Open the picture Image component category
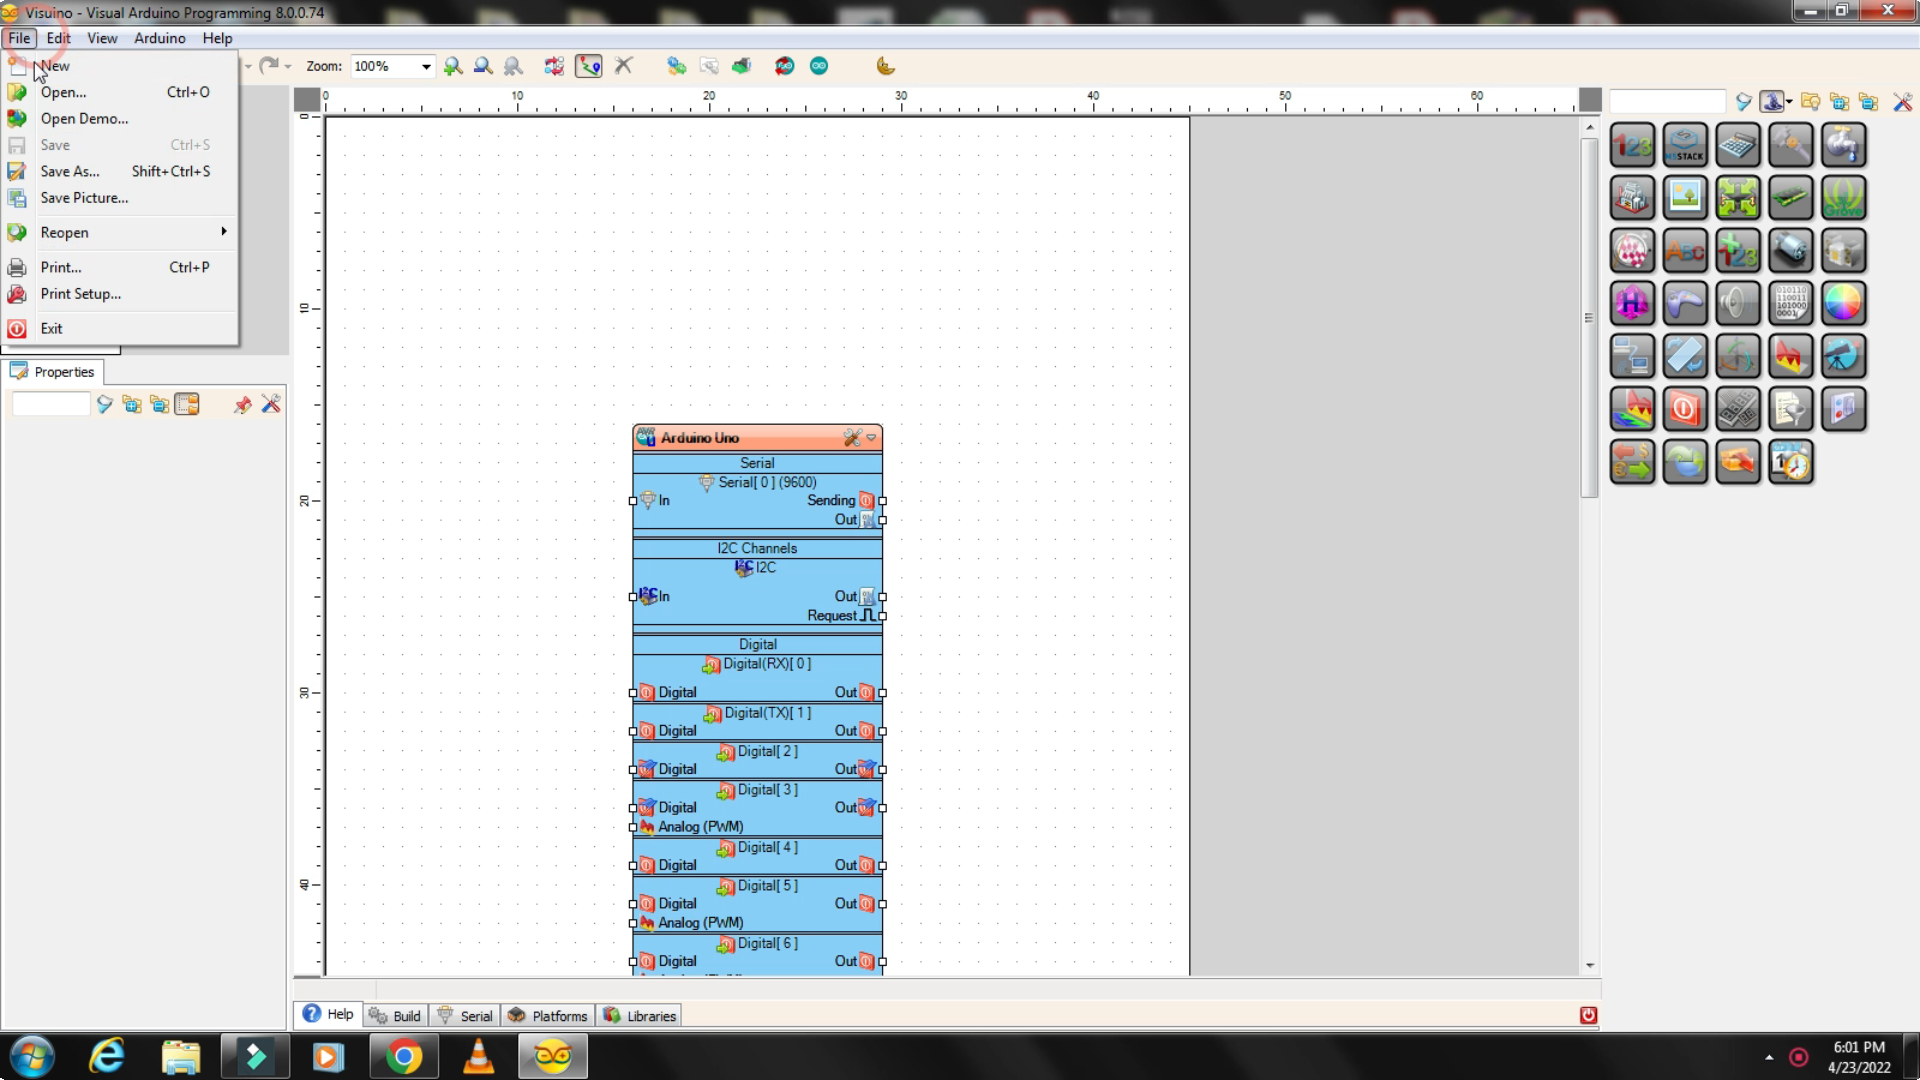 pos(1685,198)
